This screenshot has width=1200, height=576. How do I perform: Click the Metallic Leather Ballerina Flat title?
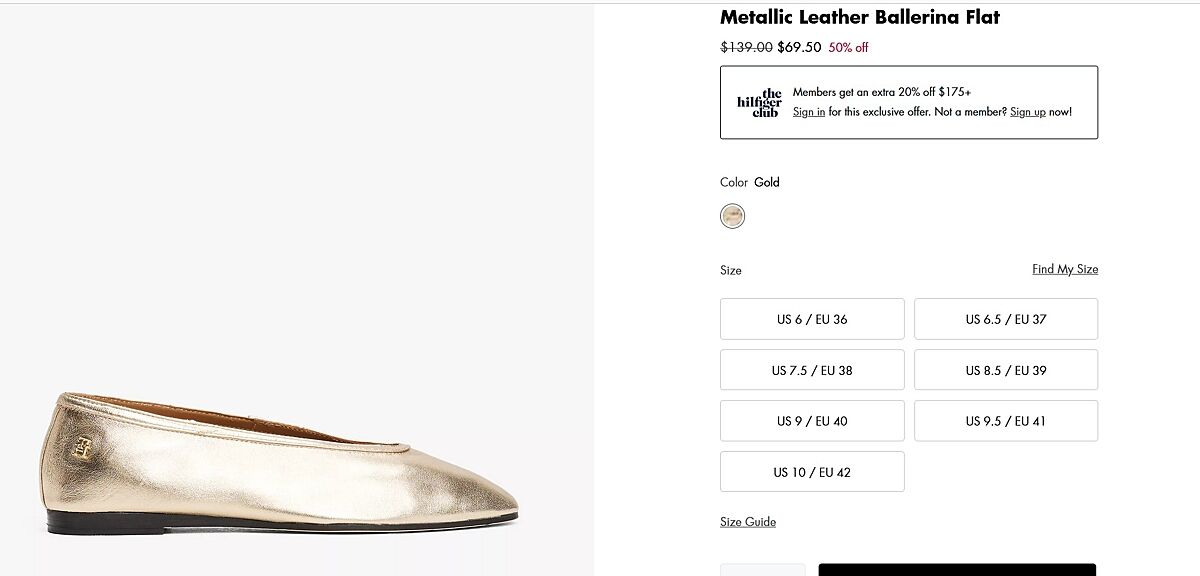pos(860,17)
